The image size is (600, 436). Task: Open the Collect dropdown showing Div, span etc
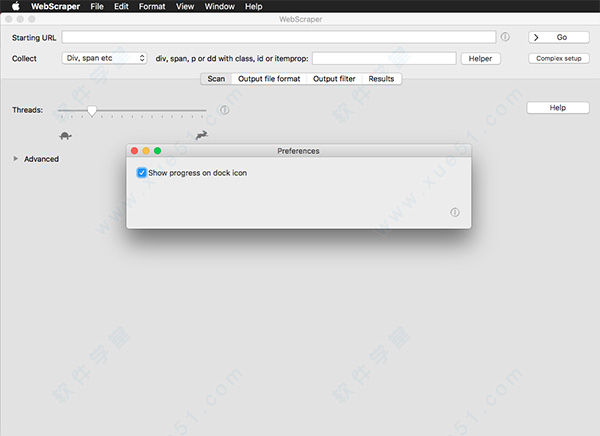[x=104, y=58]
